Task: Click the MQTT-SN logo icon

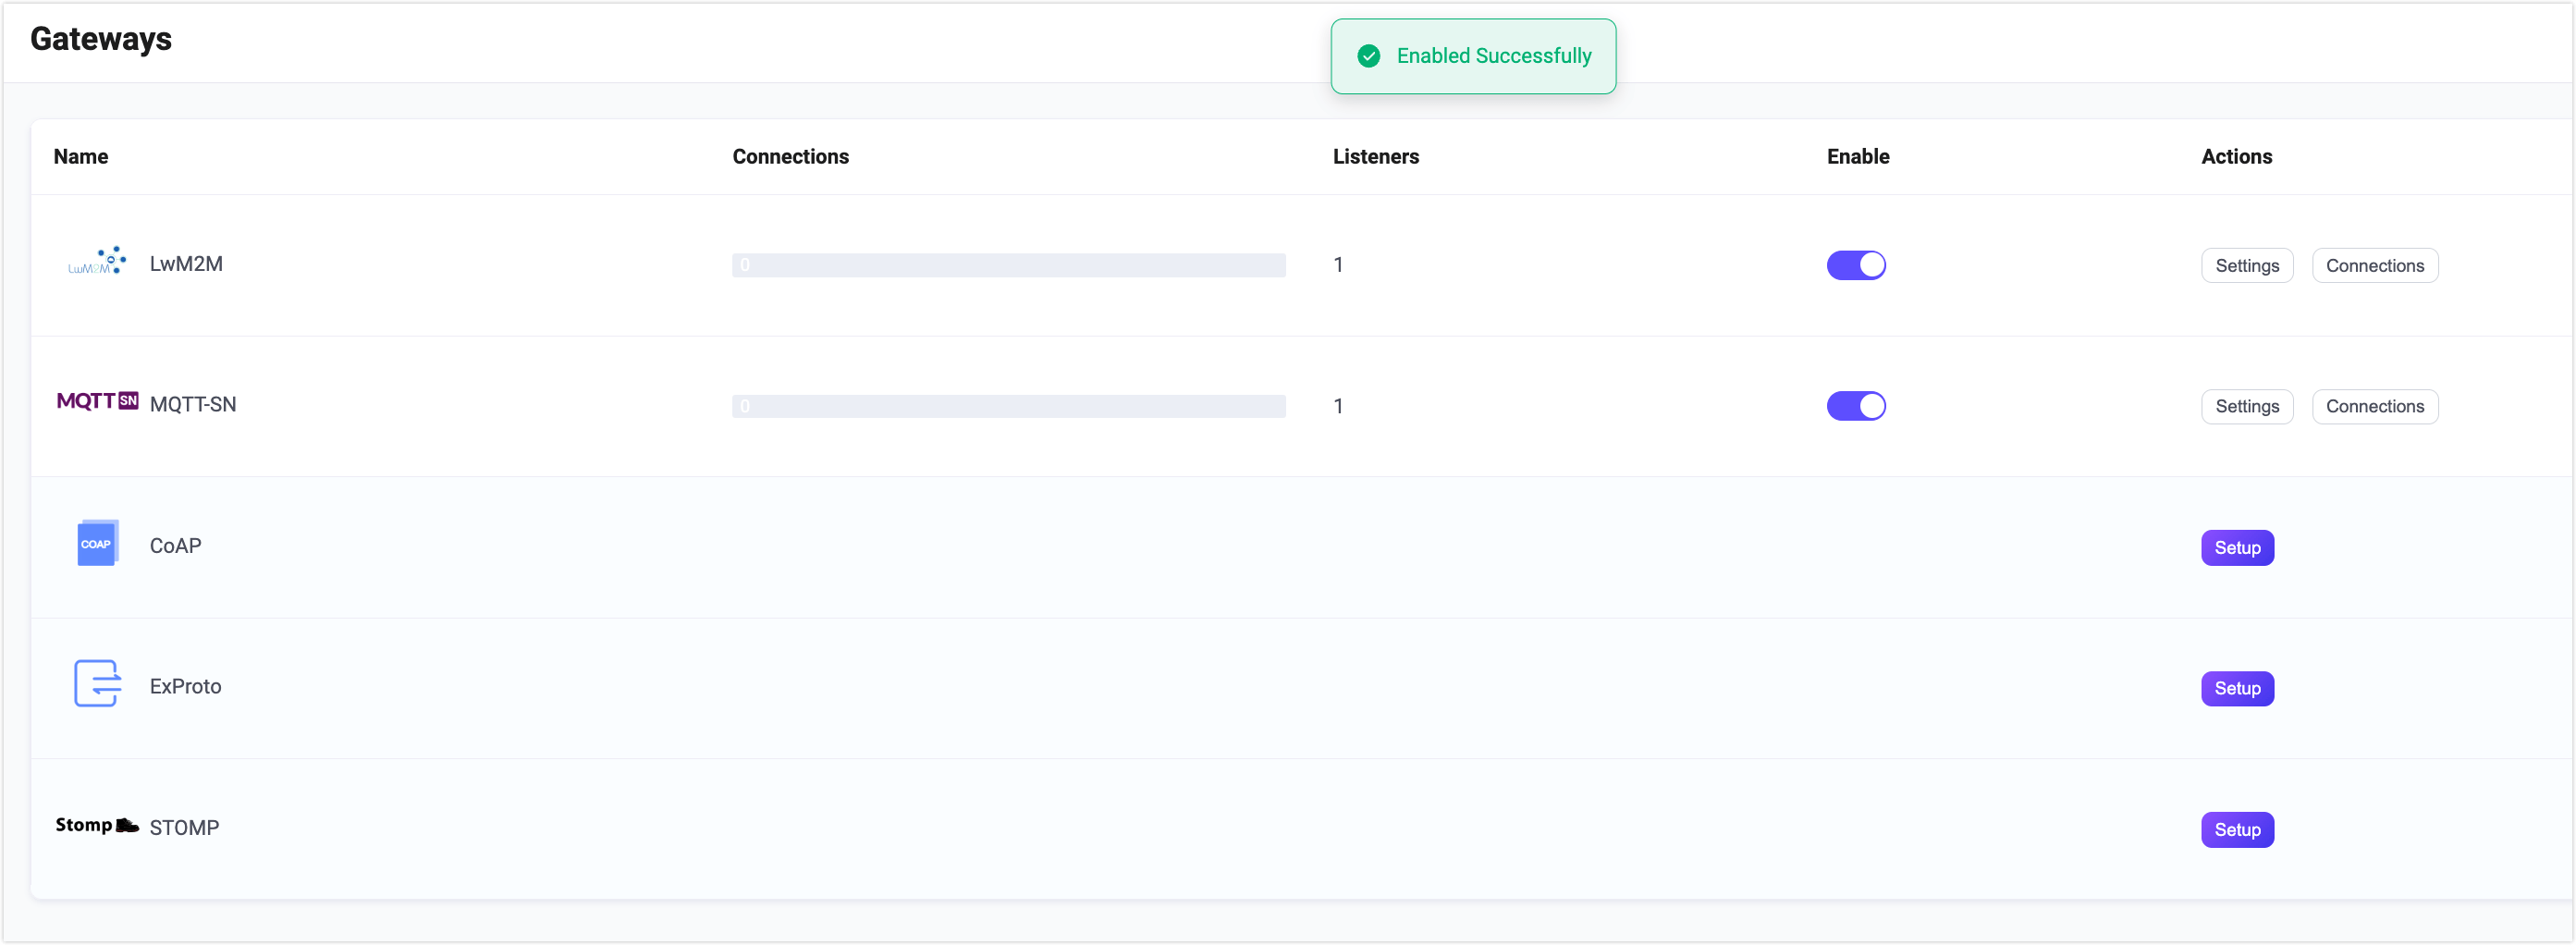Action: click(x=97, y=402)
